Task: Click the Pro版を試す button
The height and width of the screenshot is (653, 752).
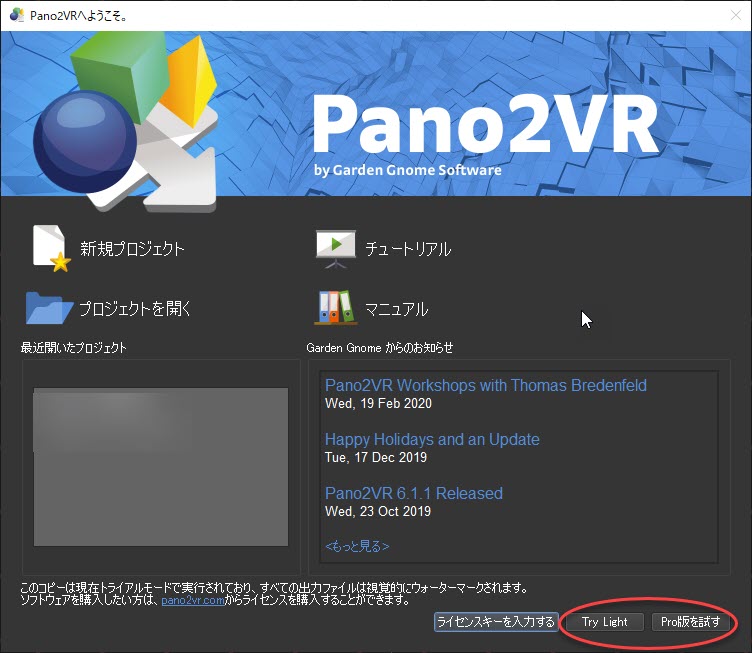Action: (x=691, y=622)
